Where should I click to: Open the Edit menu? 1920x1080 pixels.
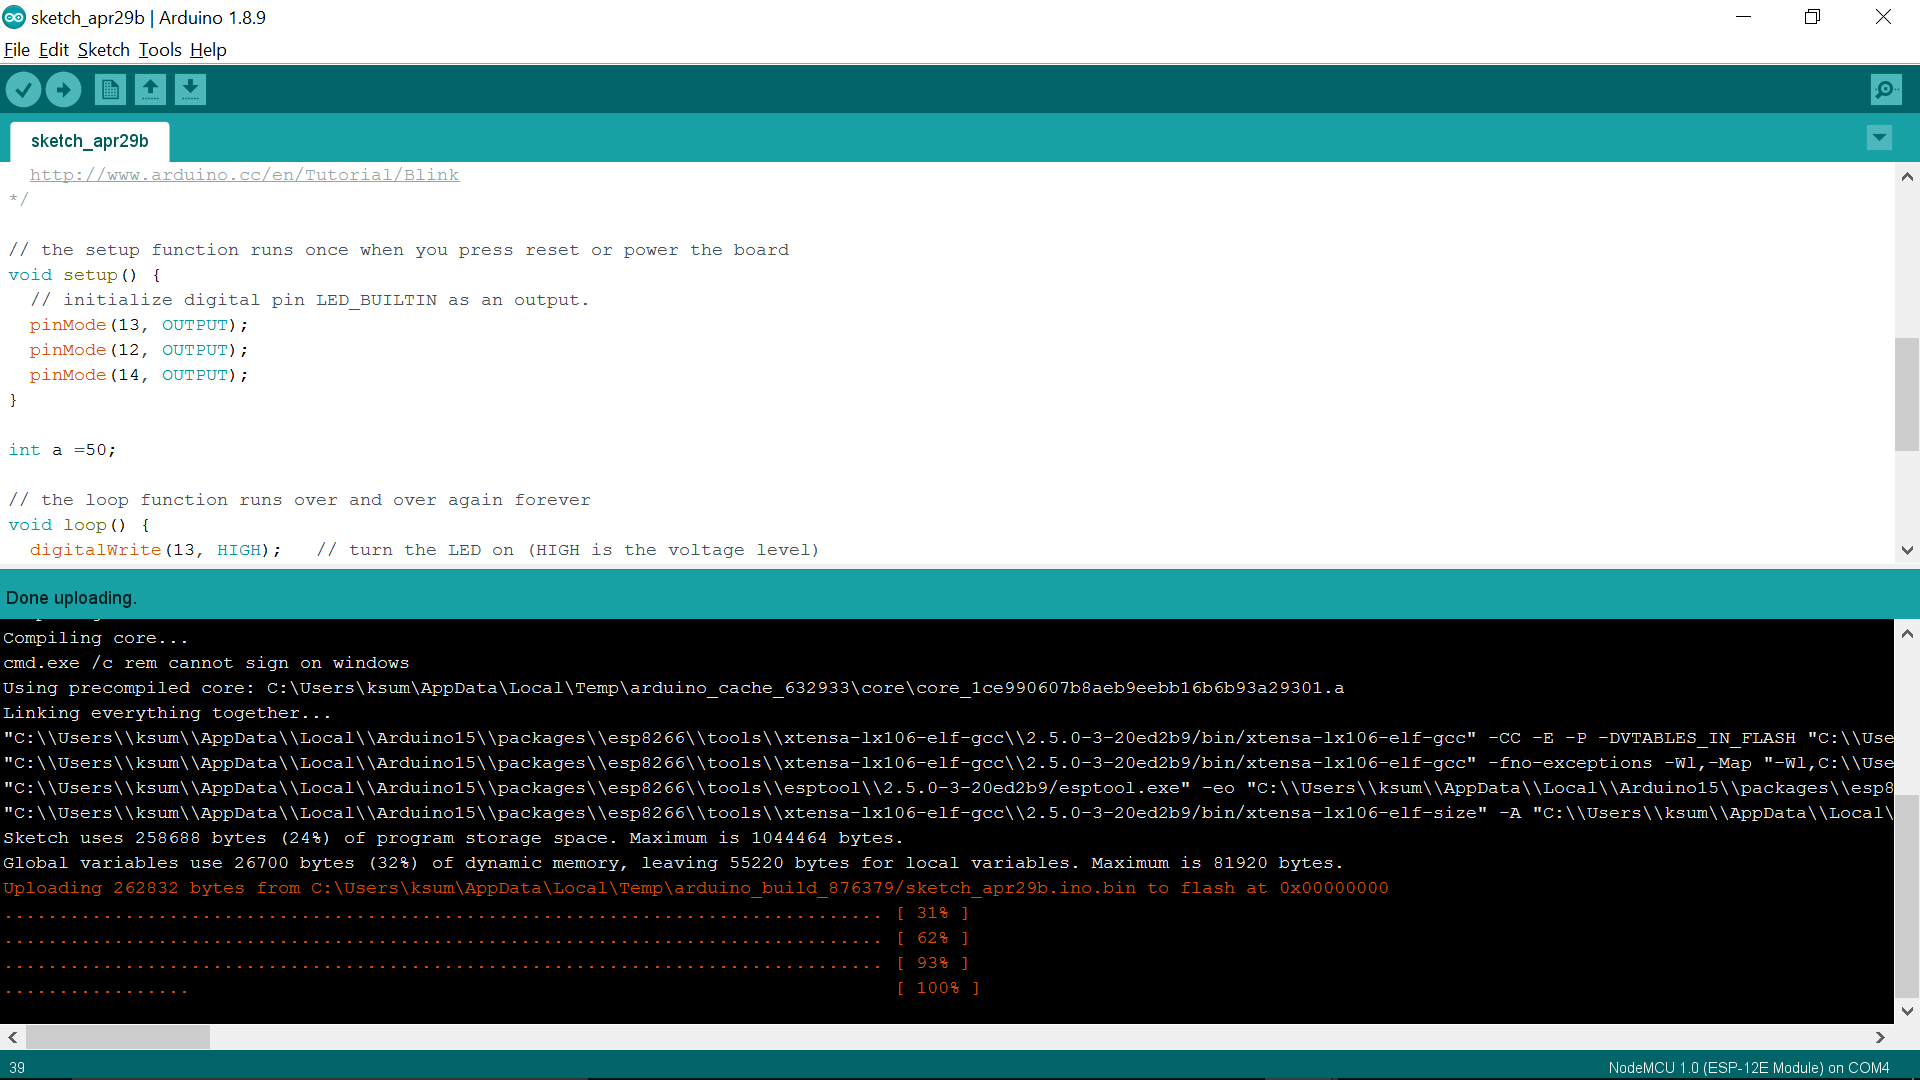53,50
